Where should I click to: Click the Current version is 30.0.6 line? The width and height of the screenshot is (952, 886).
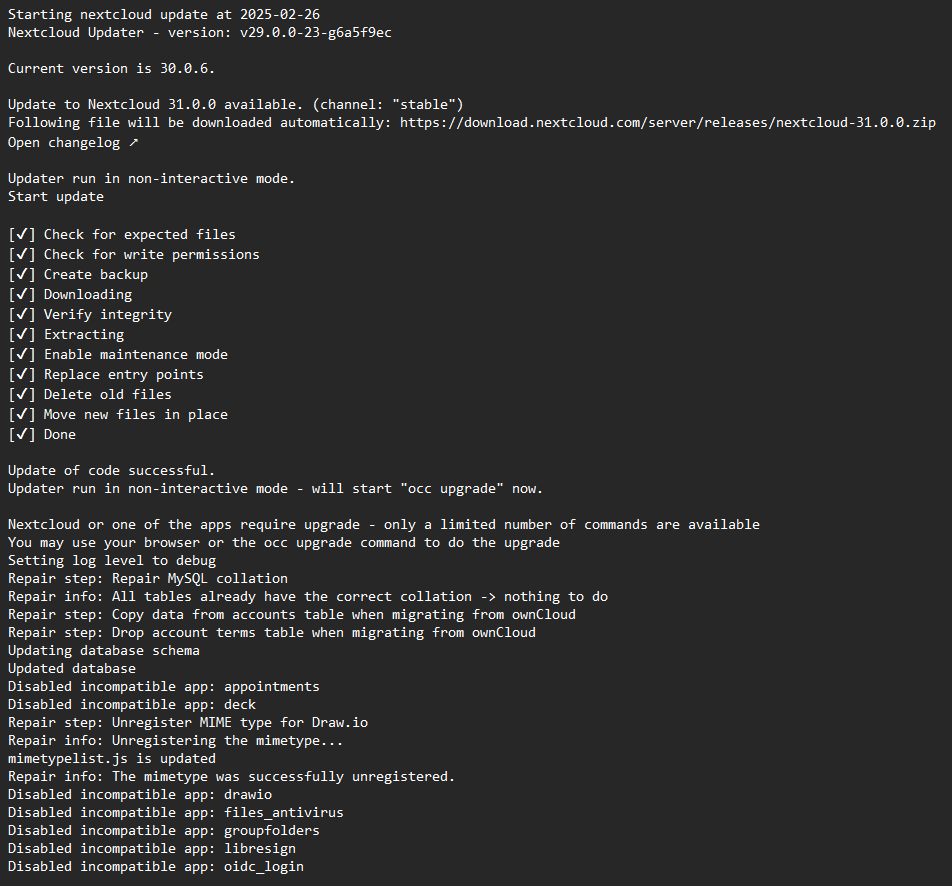pyautogui.click(x=111, y=69)
